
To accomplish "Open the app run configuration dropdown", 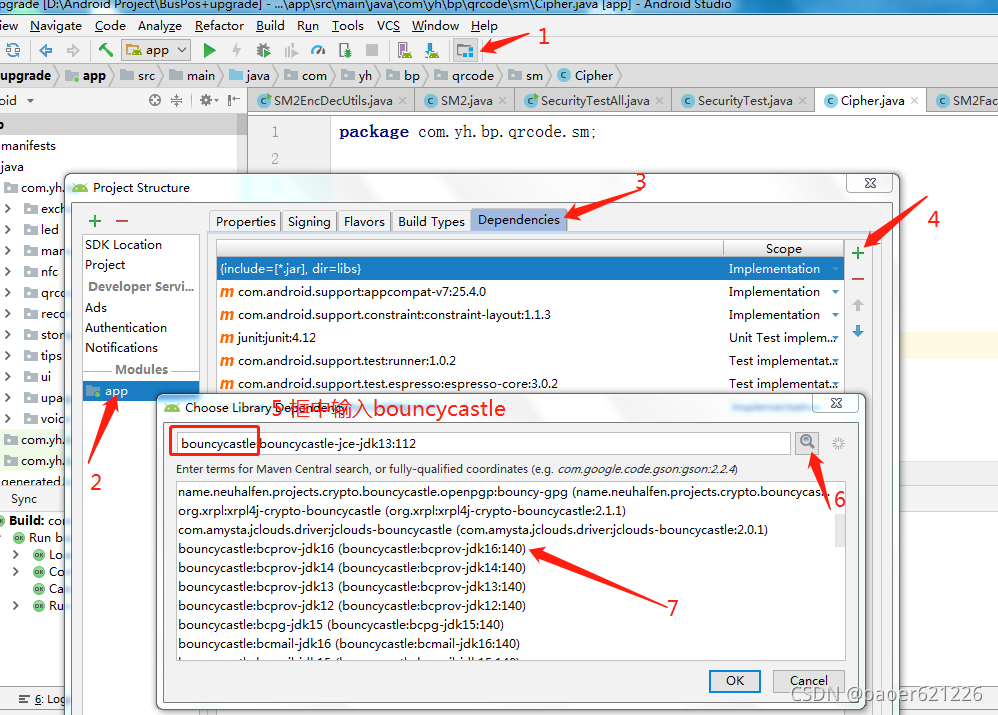I will [x=157, y=50].
